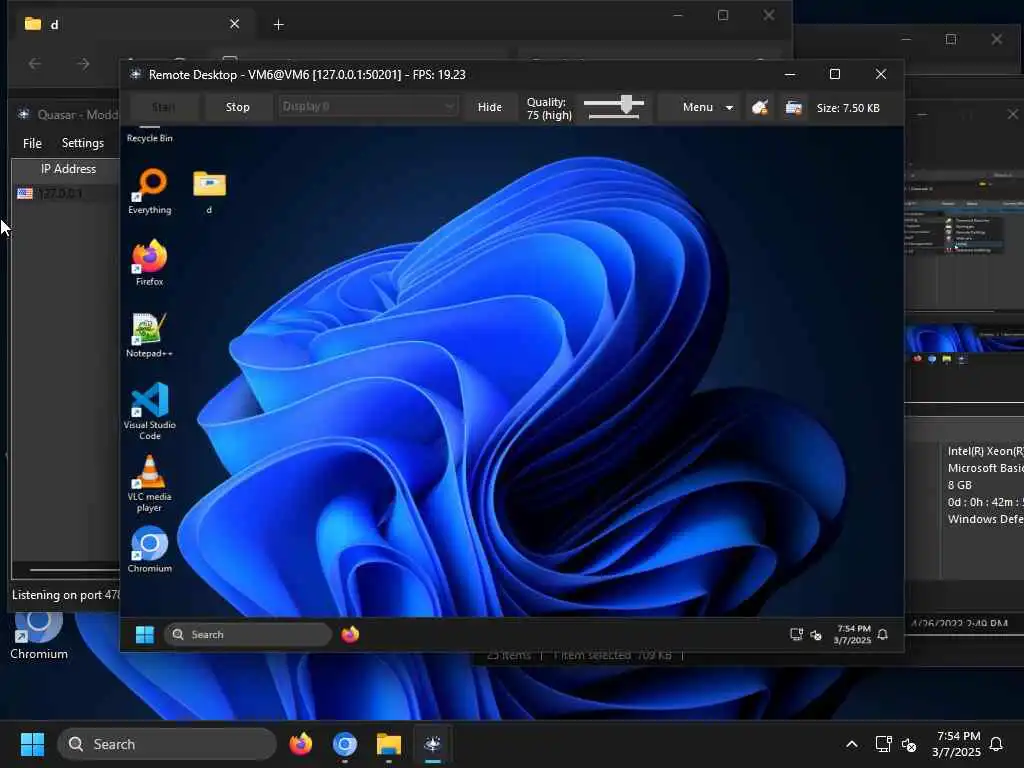Viewport: 1024px width, 768px height.
Task: Go back in File Explorer
Action: 35,63
